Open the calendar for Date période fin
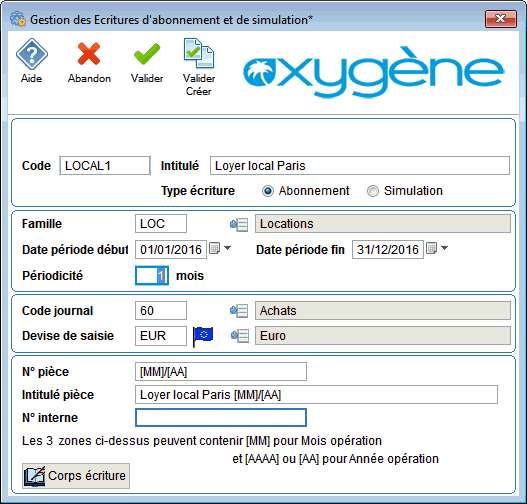 (431, 248)
